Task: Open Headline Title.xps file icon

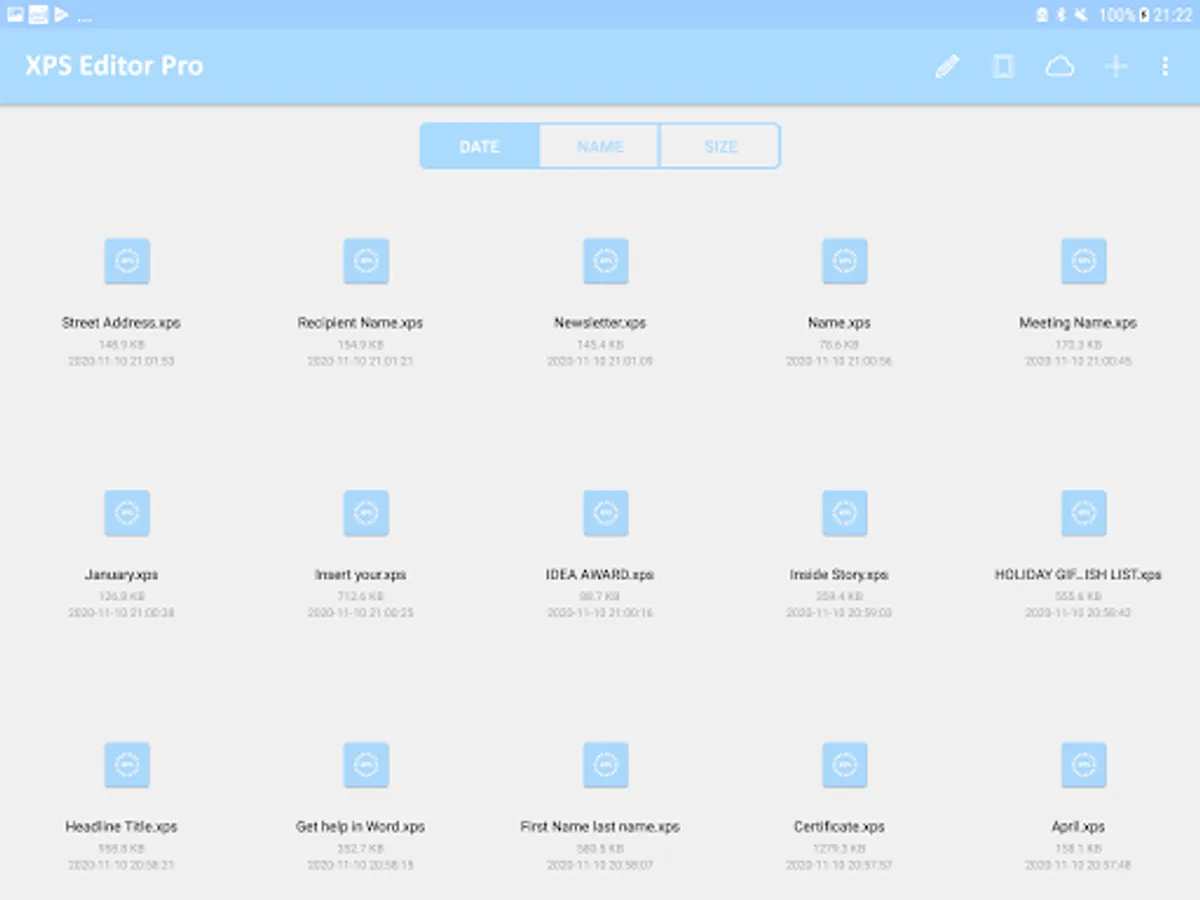Action: click(127, 765)
